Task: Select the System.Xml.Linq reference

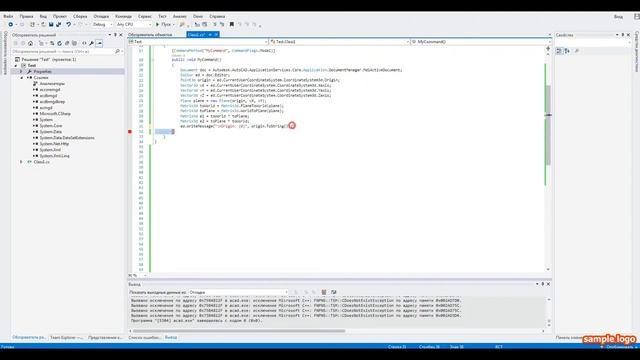Action: pos(51,156)
